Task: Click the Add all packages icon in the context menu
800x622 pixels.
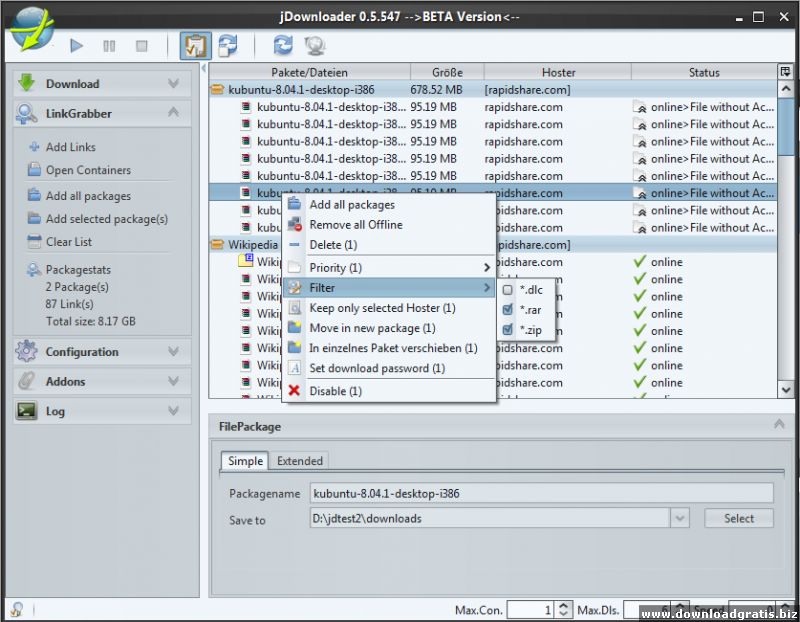Action: (x=294, y=204)
